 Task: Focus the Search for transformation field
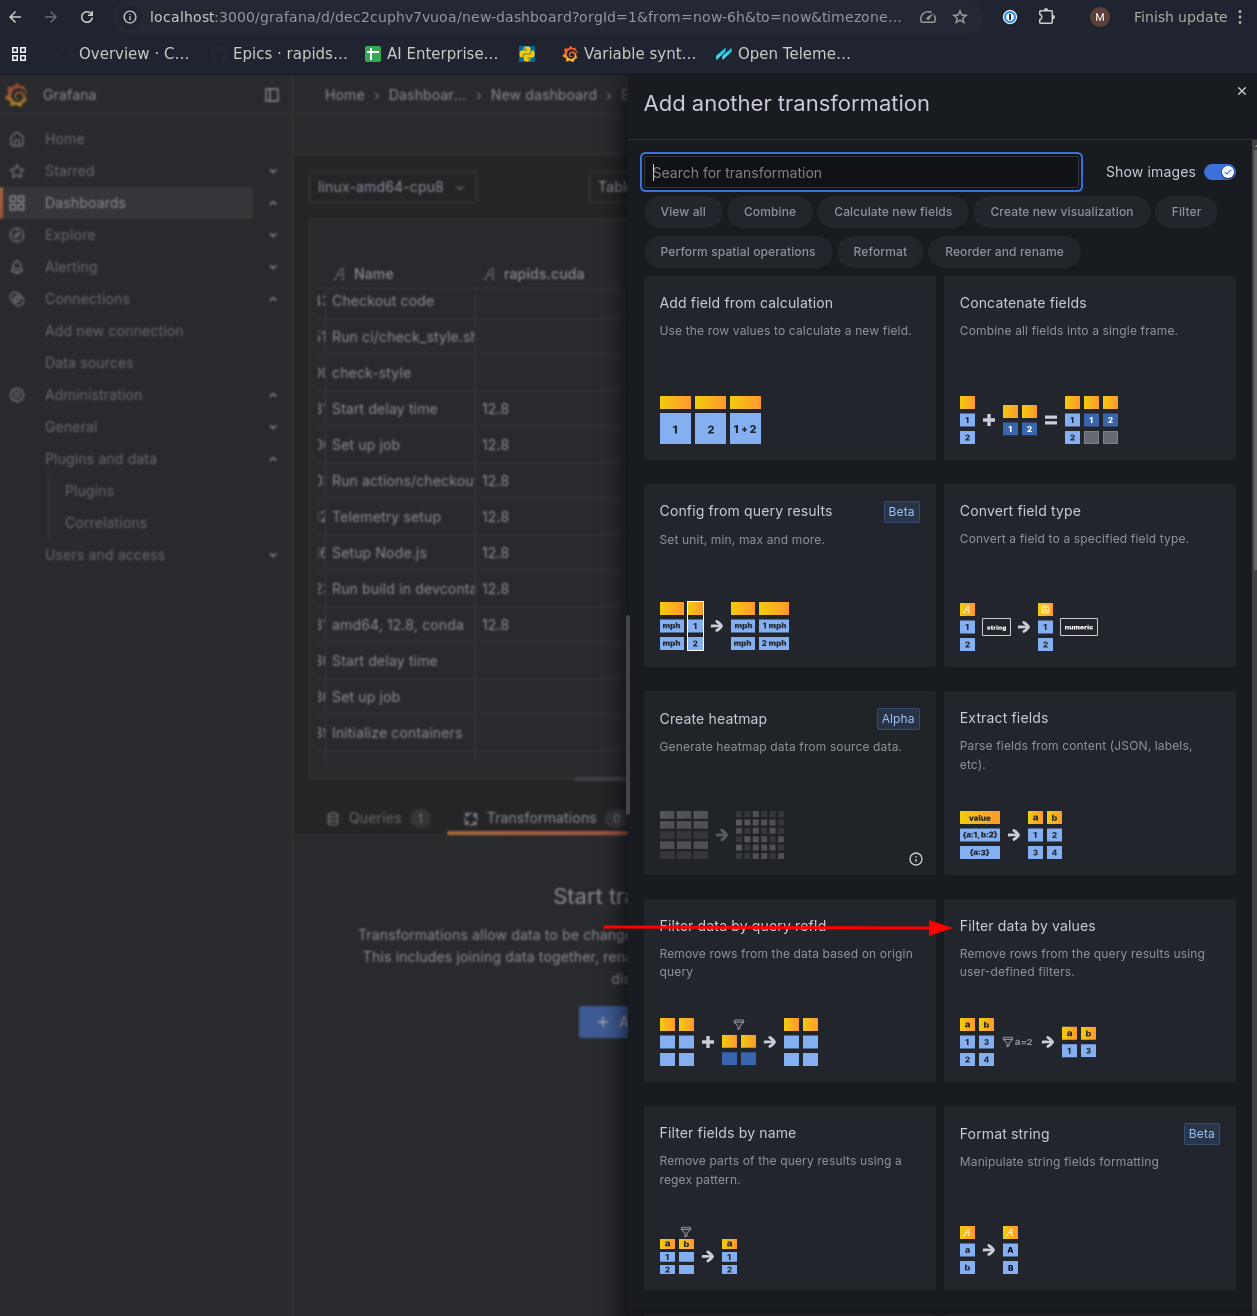861,172
